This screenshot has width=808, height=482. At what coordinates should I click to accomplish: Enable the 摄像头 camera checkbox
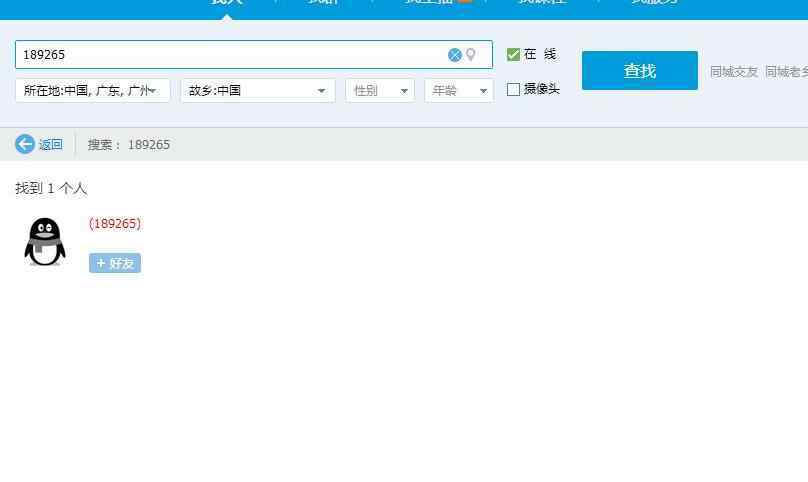(x=513, y=89)
